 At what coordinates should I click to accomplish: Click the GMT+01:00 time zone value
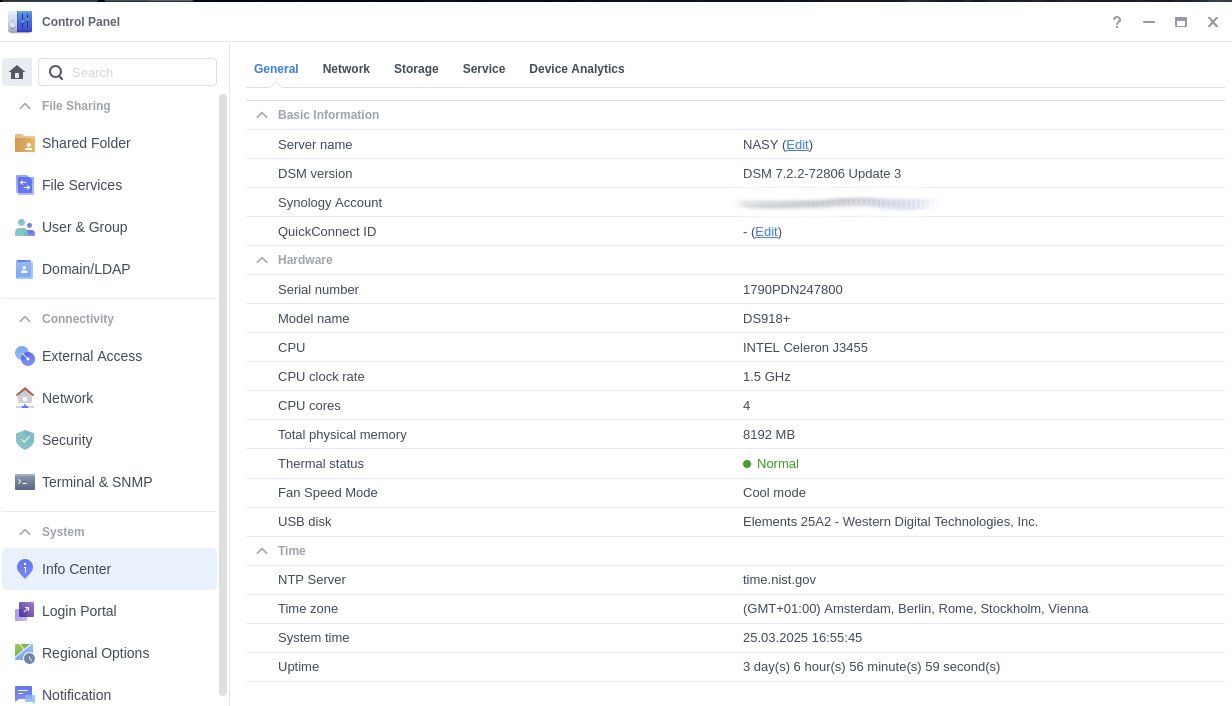point(916,609)
